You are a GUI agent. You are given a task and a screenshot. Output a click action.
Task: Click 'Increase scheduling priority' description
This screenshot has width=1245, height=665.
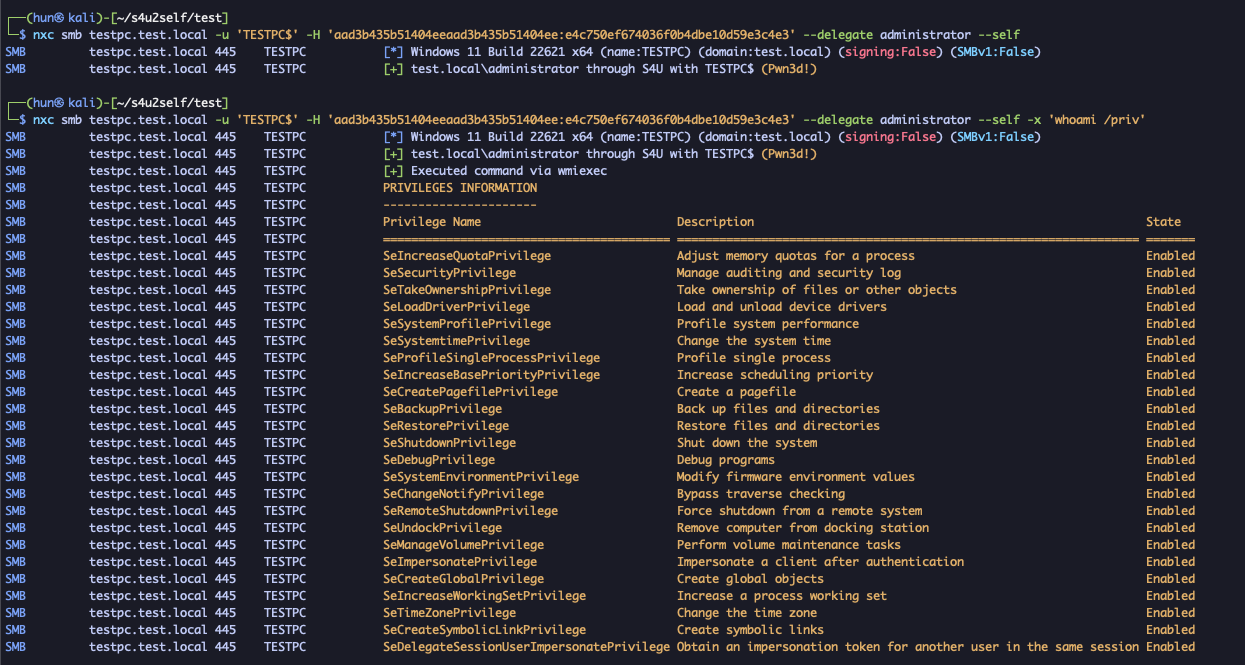click(x=775, y=375)
